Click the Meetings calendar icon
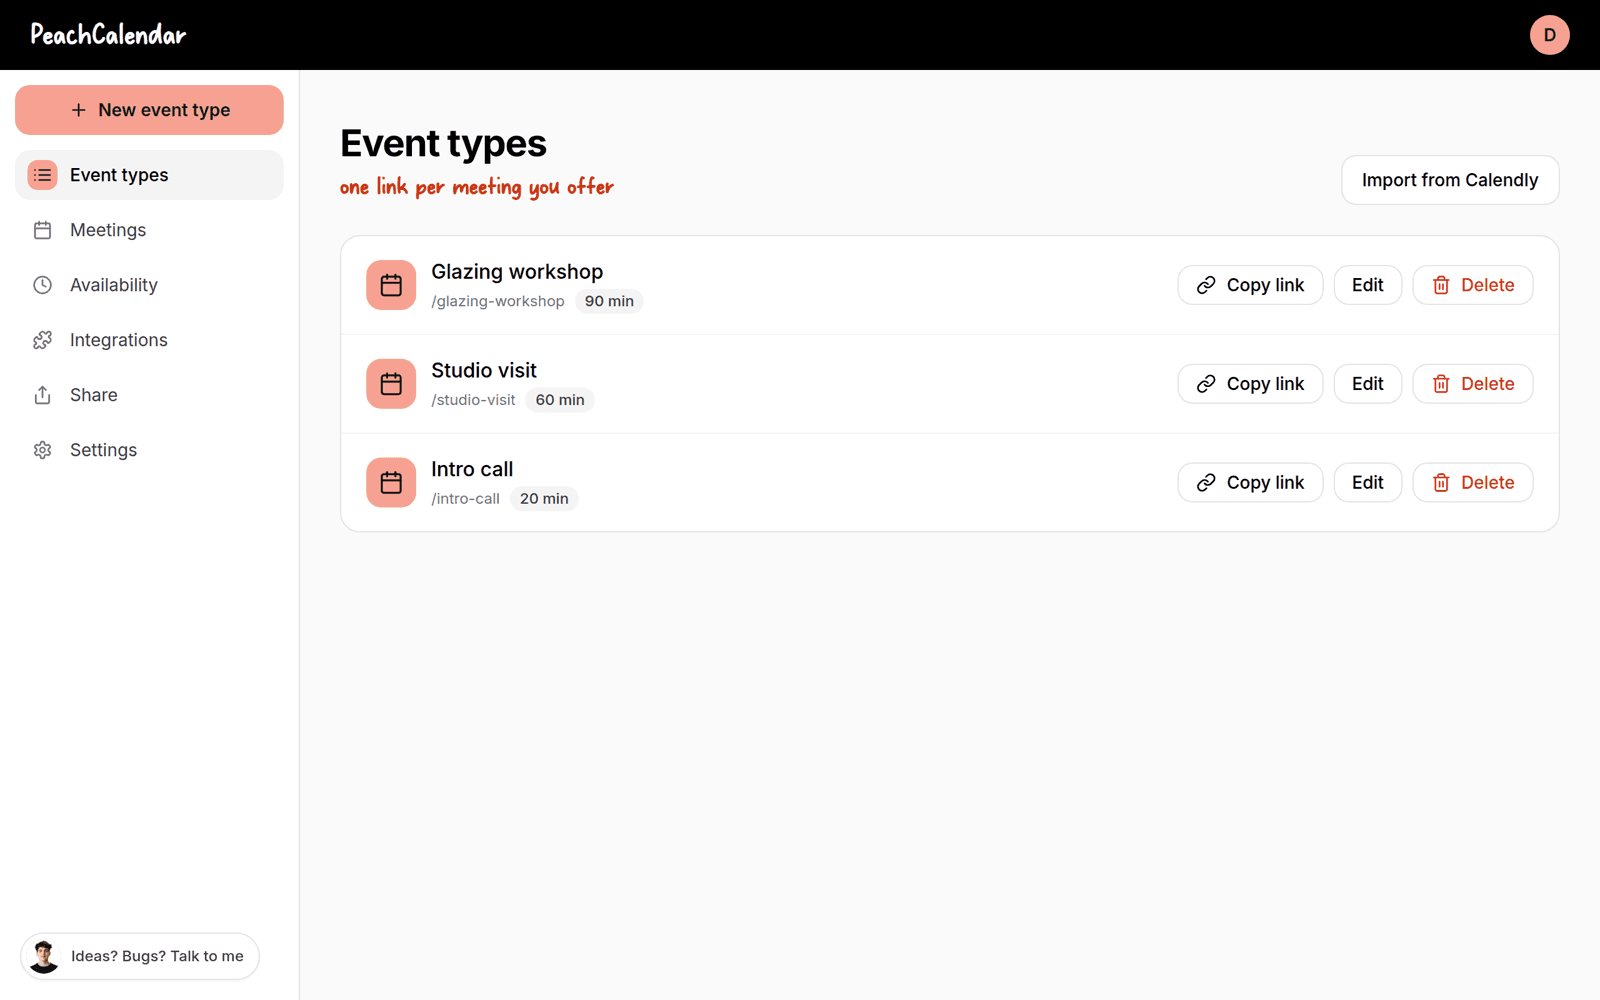This screenshot has height=1000, width=1600. (42, 230)
